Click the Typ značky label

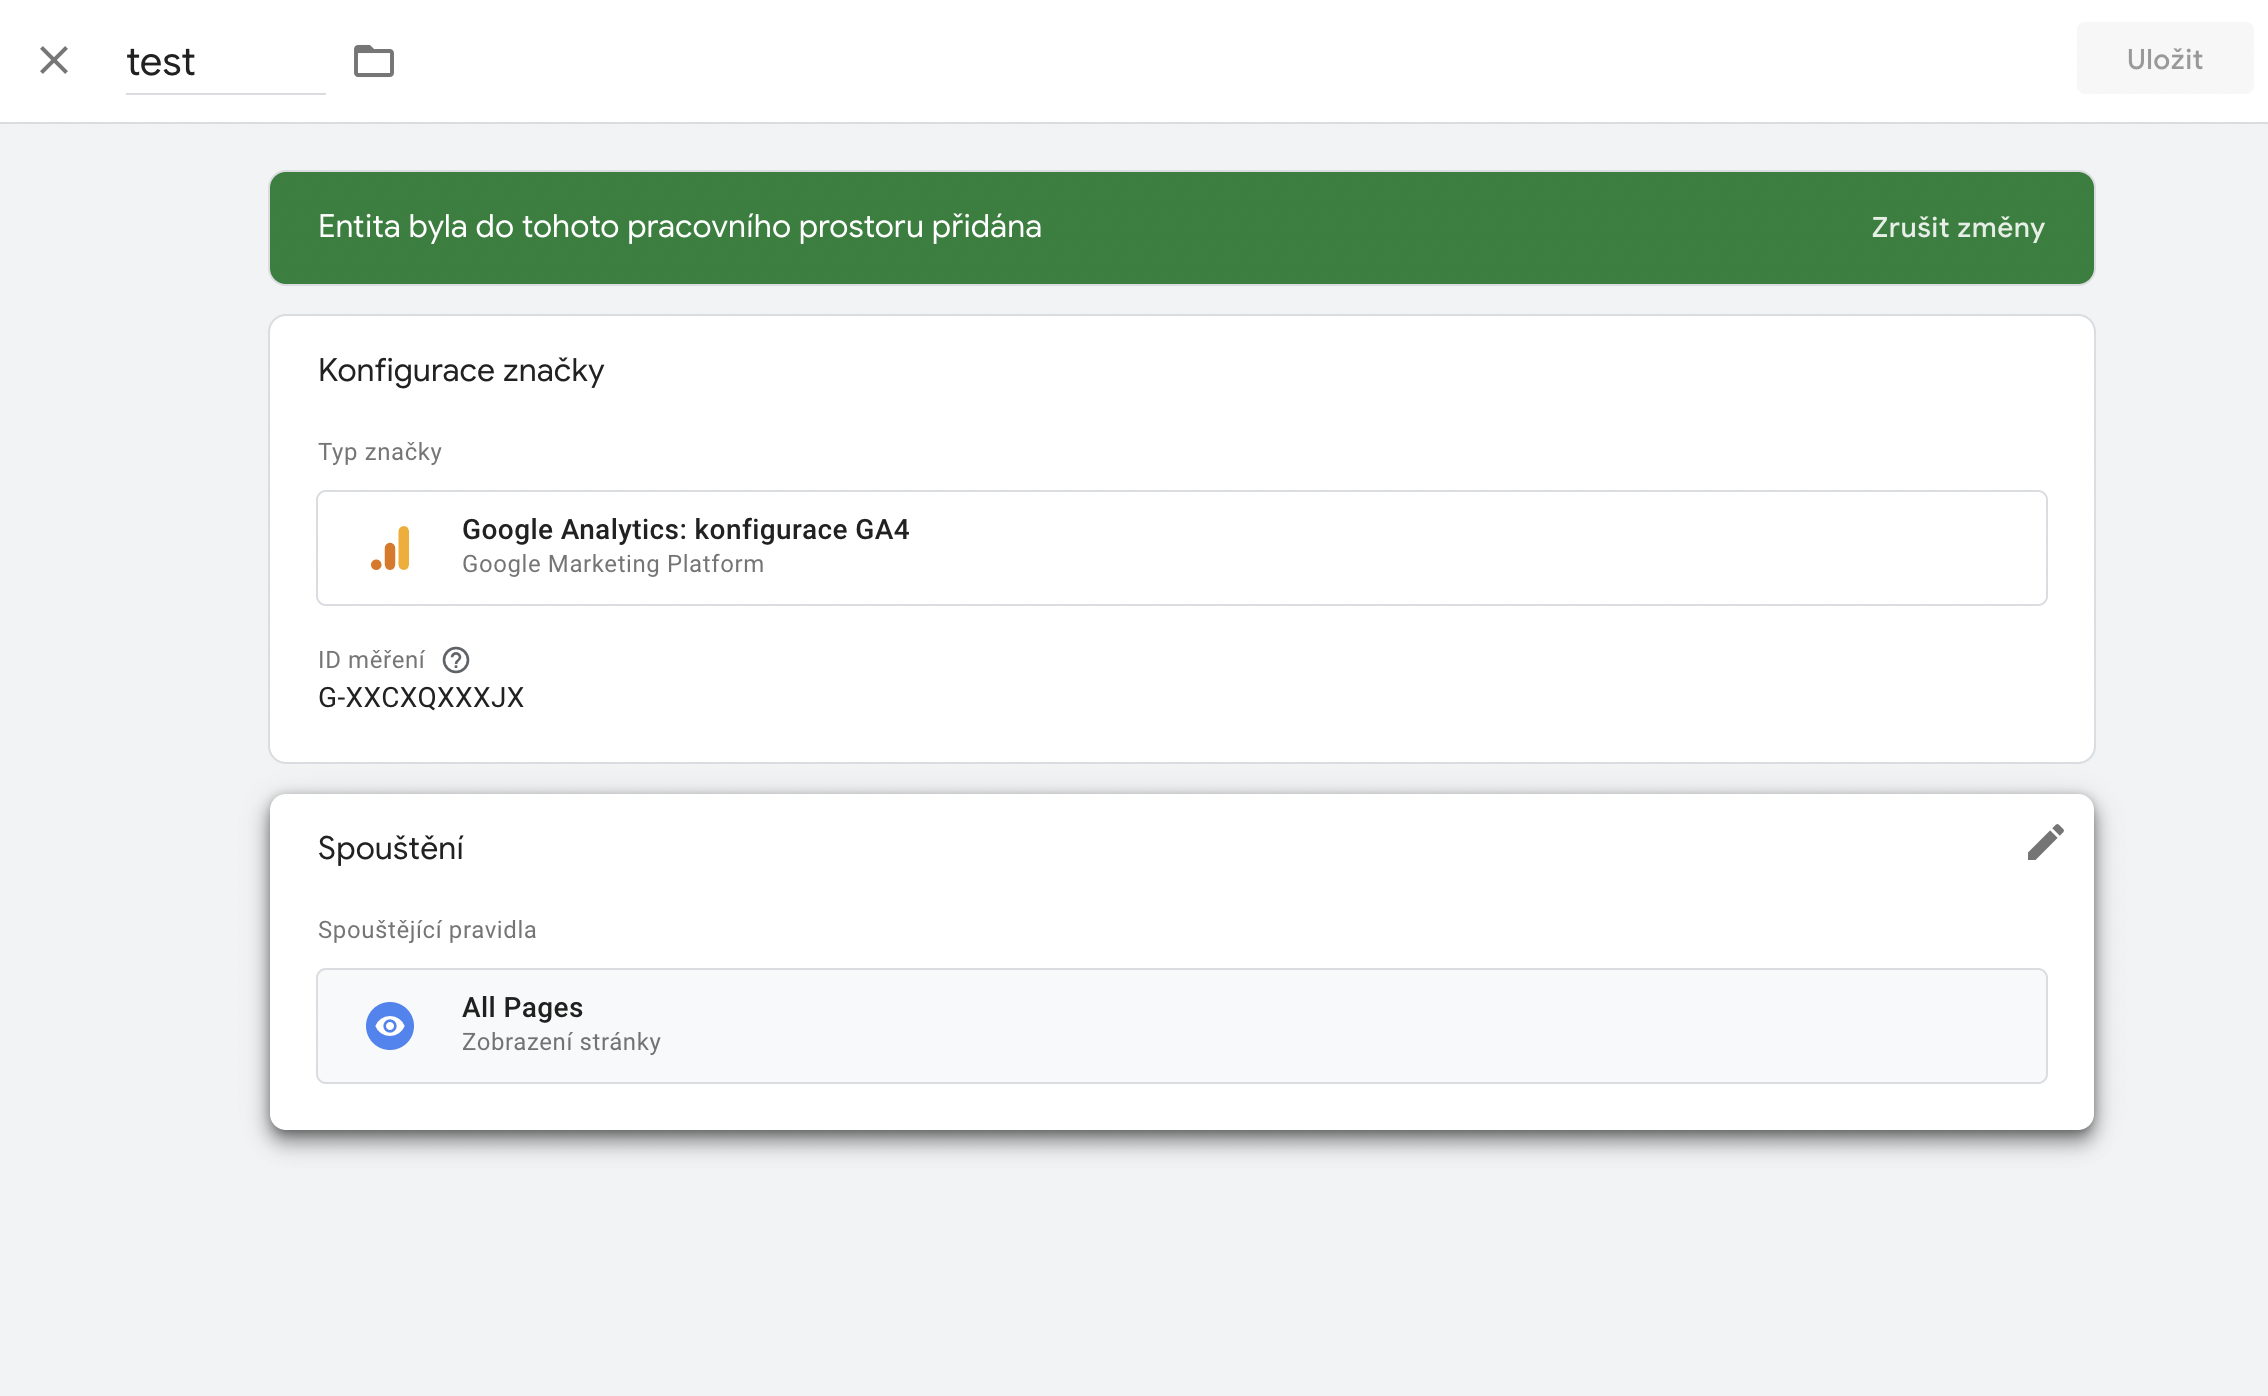[379, 452]
